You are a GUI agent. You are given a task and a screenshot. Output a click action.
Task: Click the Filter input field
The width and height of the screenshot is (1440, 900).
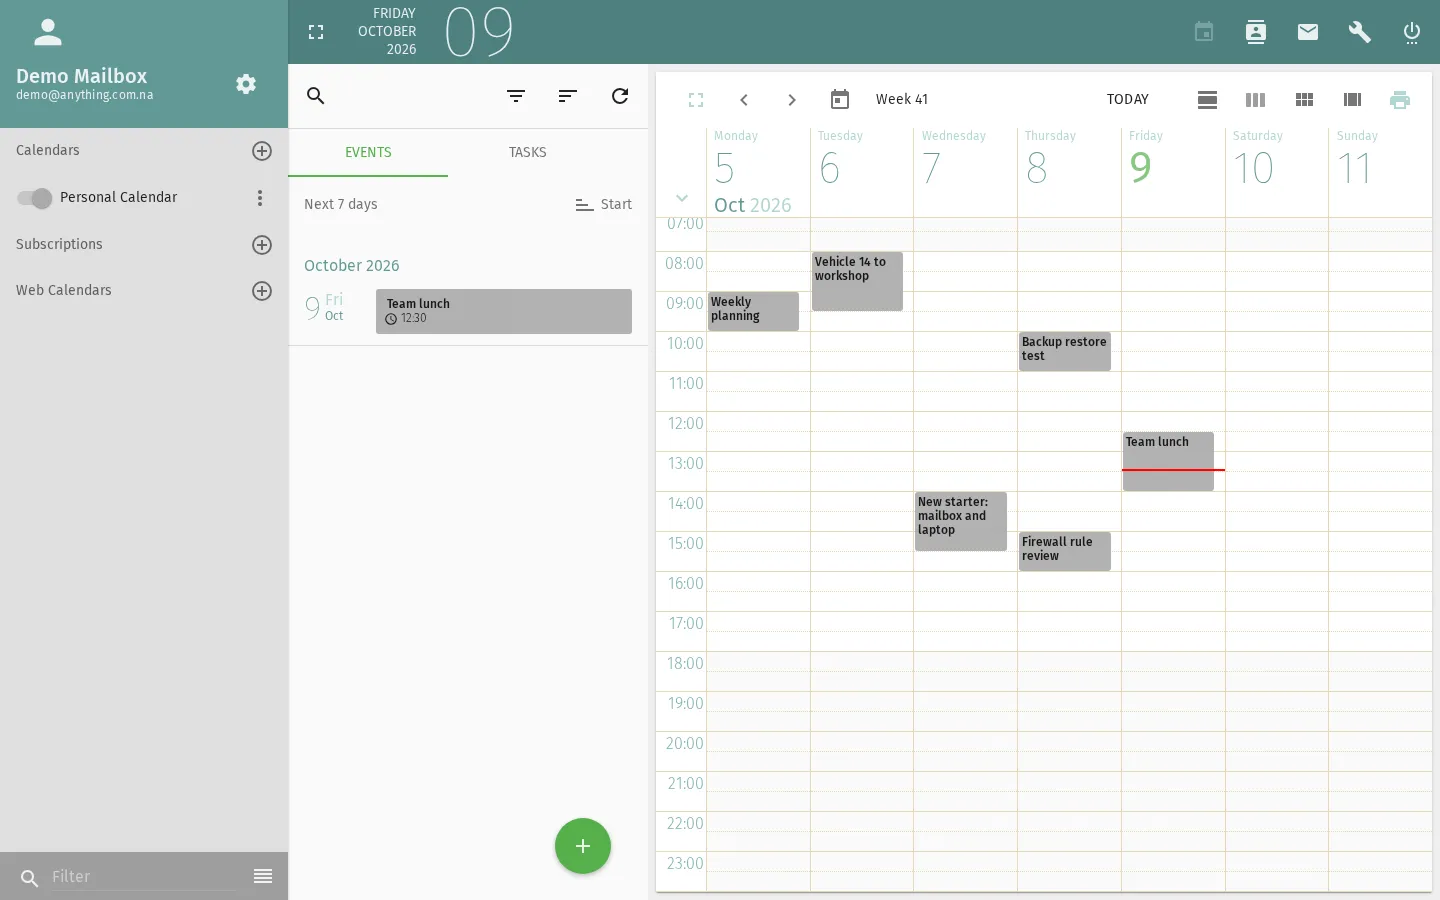coord(142,876)
